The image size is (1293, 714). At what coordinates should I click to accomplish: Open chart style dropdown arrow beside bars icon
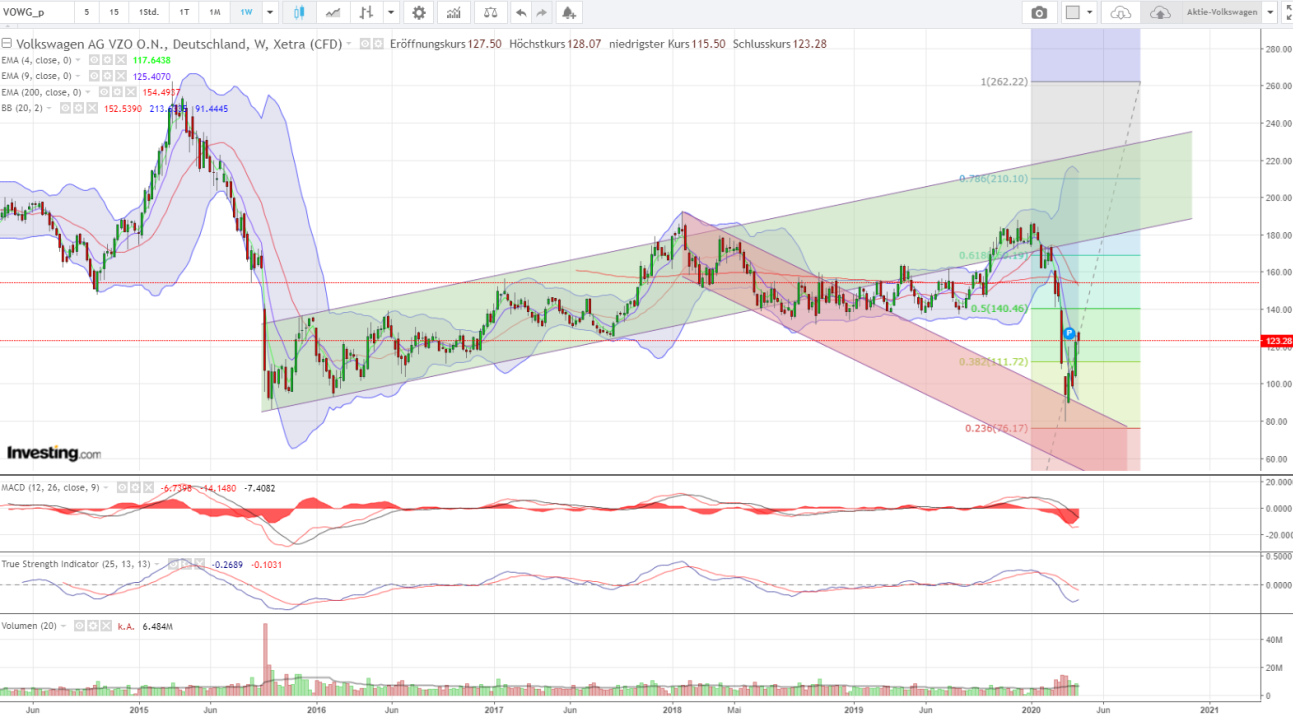(391, 13)
